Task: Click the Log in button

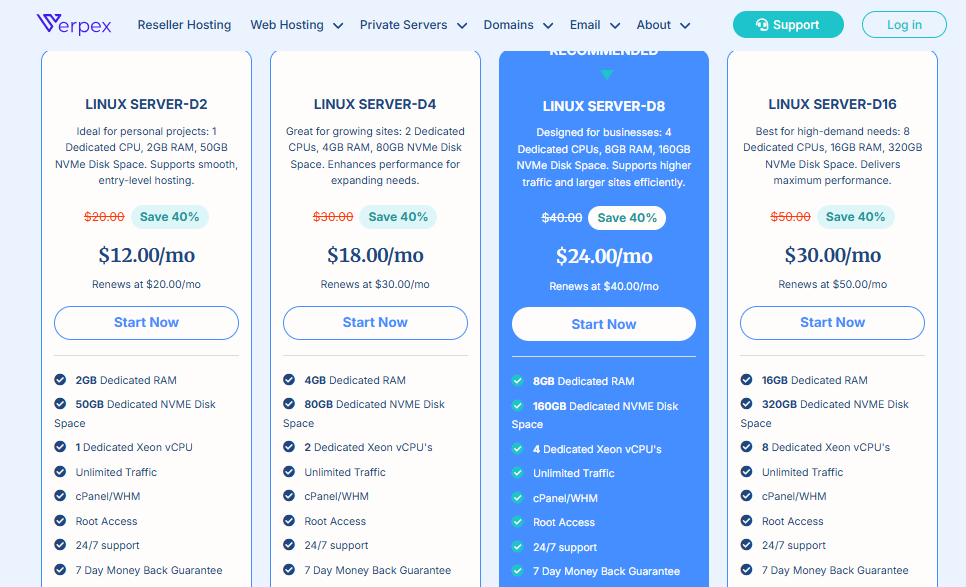Action: pos(904,25)
